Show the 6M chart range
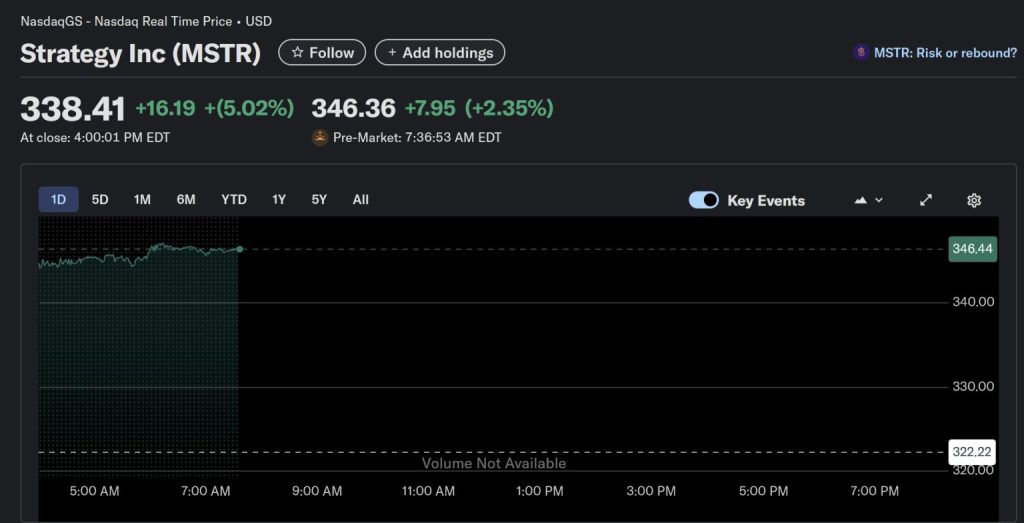Viewport: 1024px width, 523px height. [186, 200]
